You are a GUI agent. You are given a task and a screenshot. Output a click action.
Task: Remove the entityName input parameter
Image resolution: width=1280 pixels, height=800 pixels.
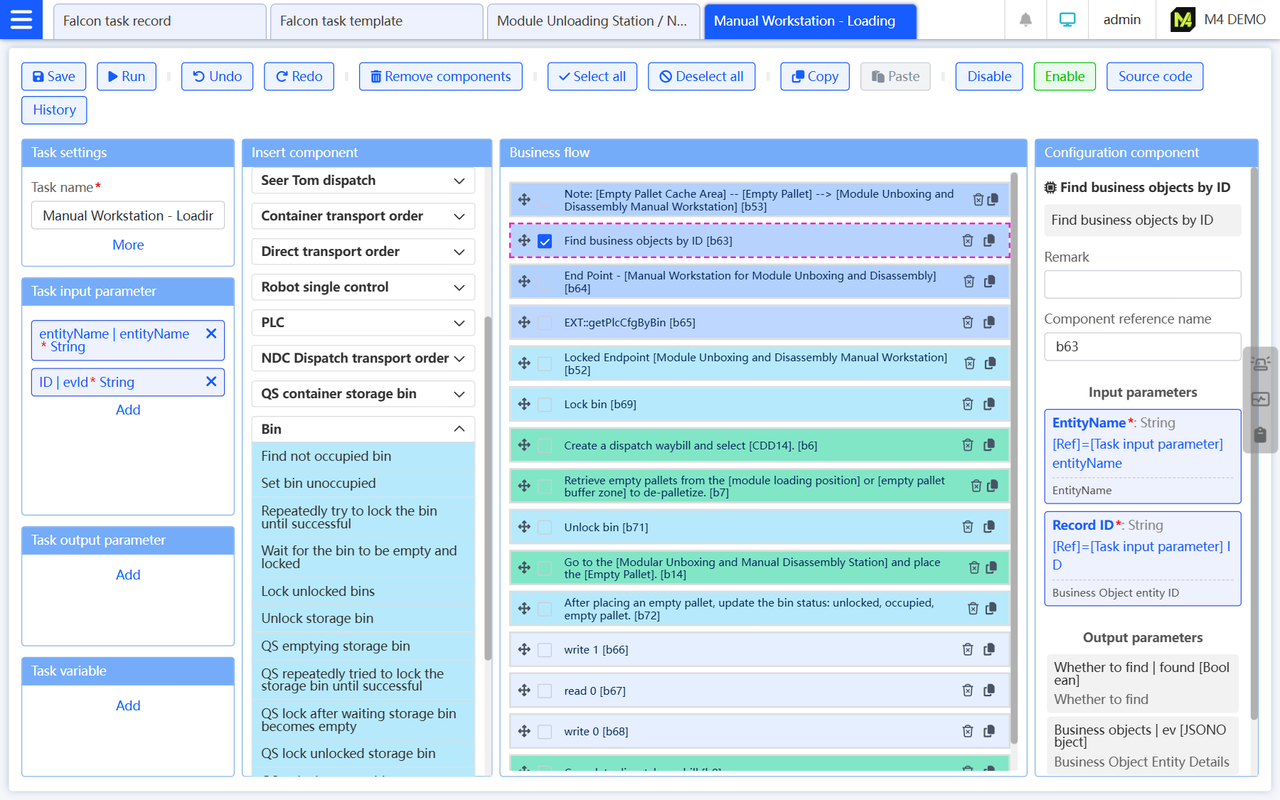click(x=211, y=334)
